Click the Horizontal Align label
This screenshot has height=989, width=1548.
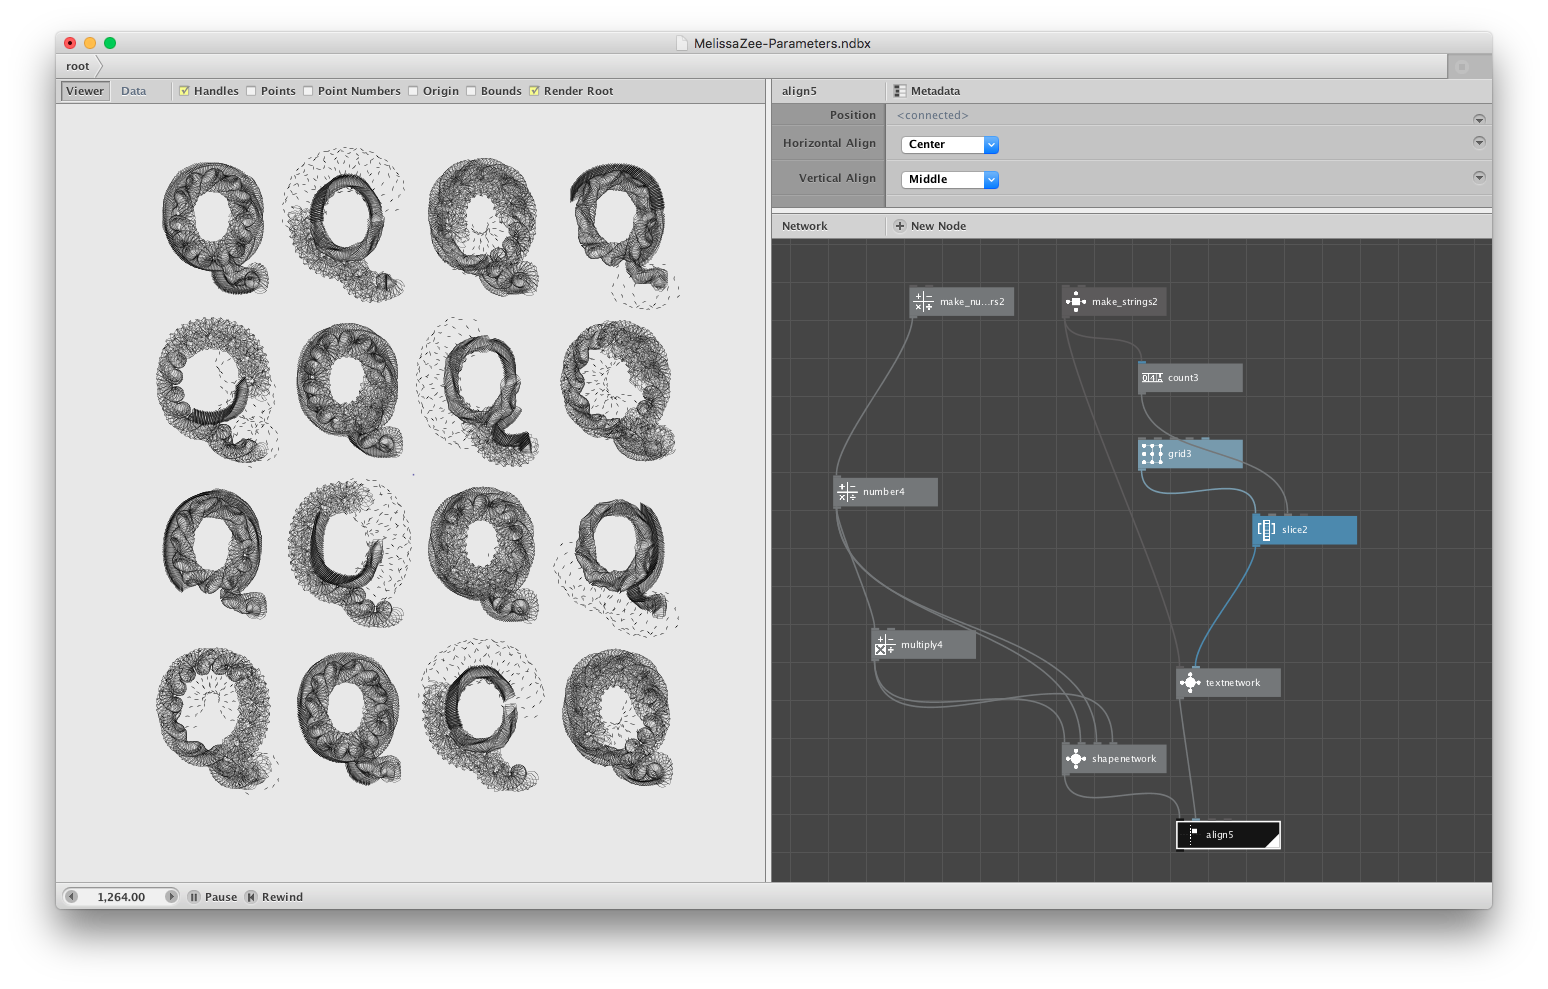[x=829, y=143]
